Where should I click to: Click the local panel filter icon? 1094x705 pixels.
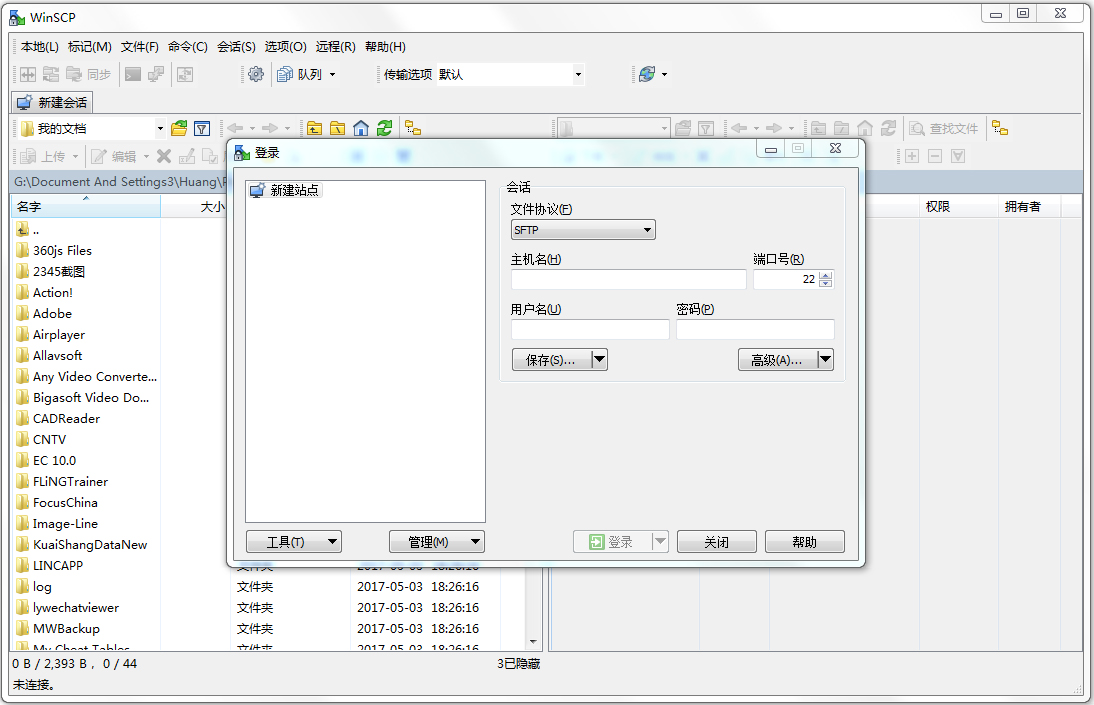point(202,128)
